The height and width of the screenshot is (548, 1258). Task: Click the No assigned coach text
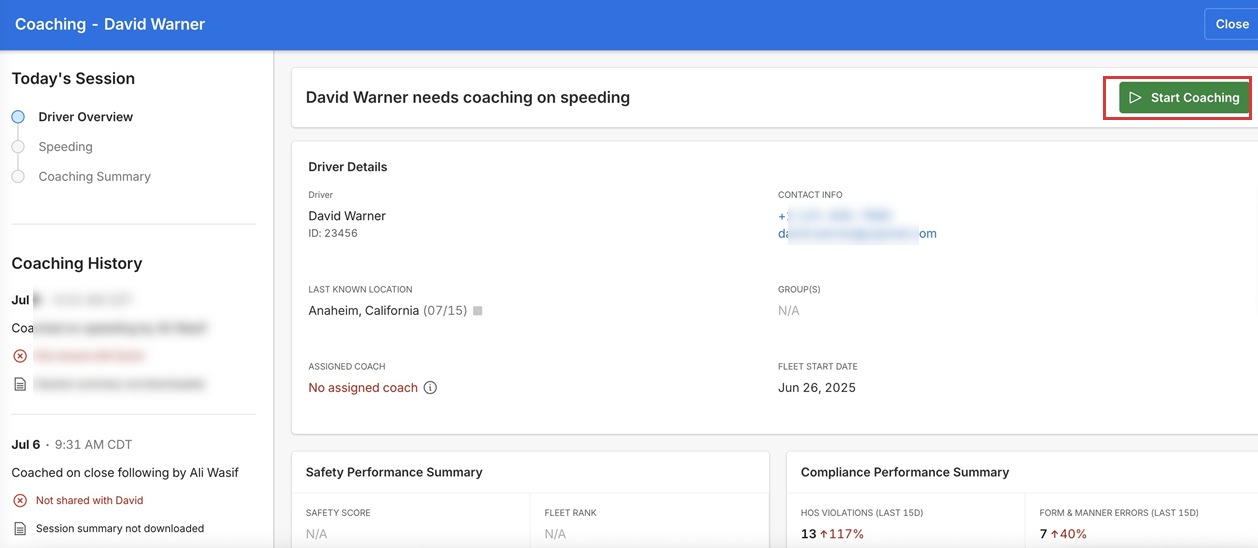(363, 388)
